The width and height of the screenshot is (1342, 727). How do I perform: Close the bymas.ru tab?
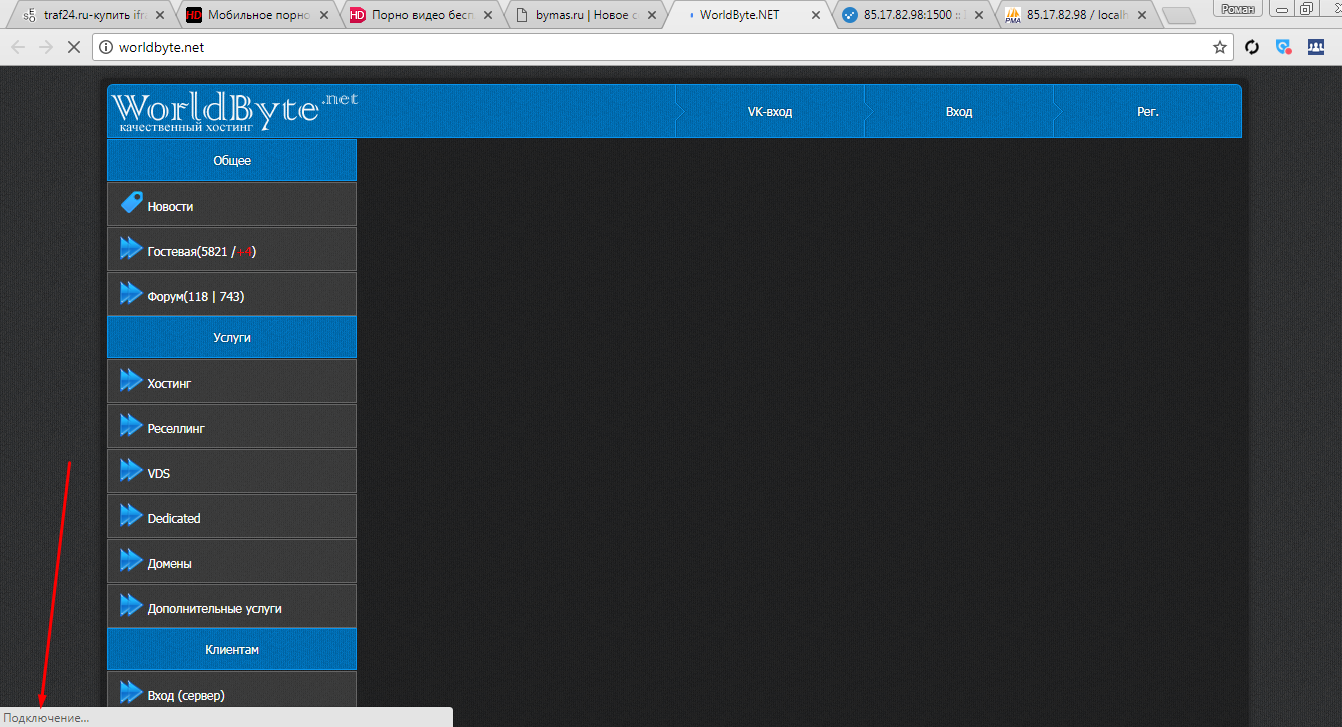point(651,15)
